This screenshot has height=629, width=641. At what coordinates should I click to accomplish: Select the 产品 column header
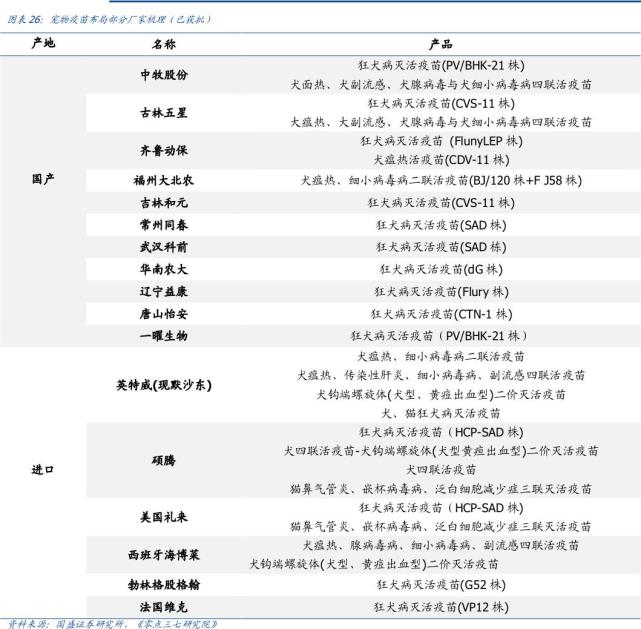point(441,44)
